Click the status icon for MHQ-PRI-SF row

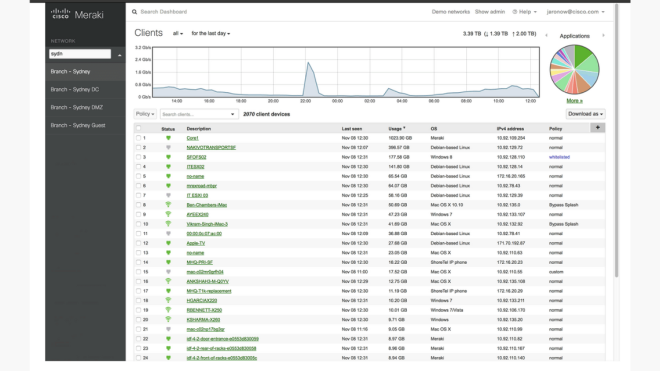(x=168, y=262)
